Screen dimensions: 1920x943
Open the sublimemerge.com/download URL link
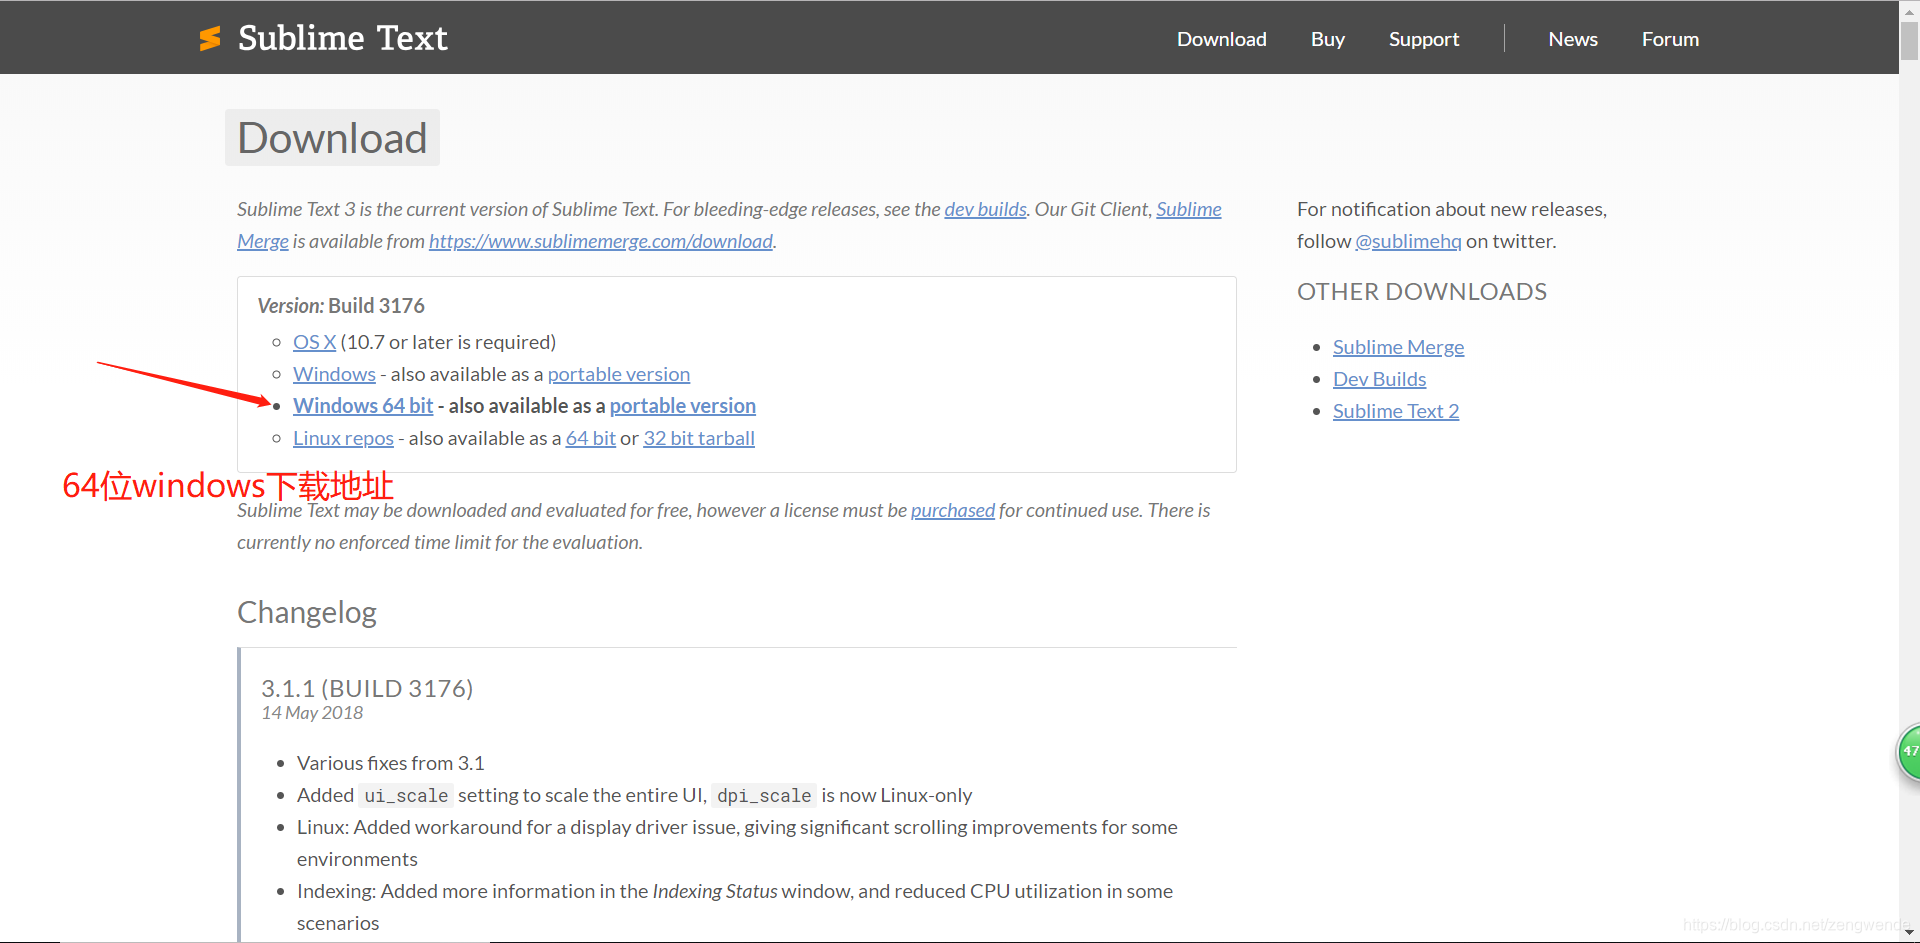(600, 241)
